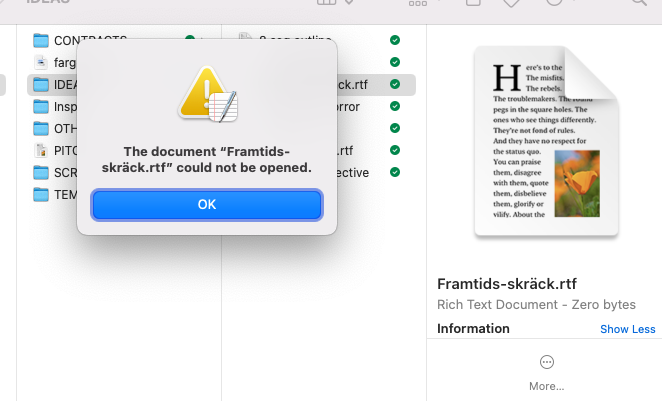The width and height of the screenshot is (662, 401).
Task: Click sync status checkmark on the ck.rtf row
Action: pos(395,84)
